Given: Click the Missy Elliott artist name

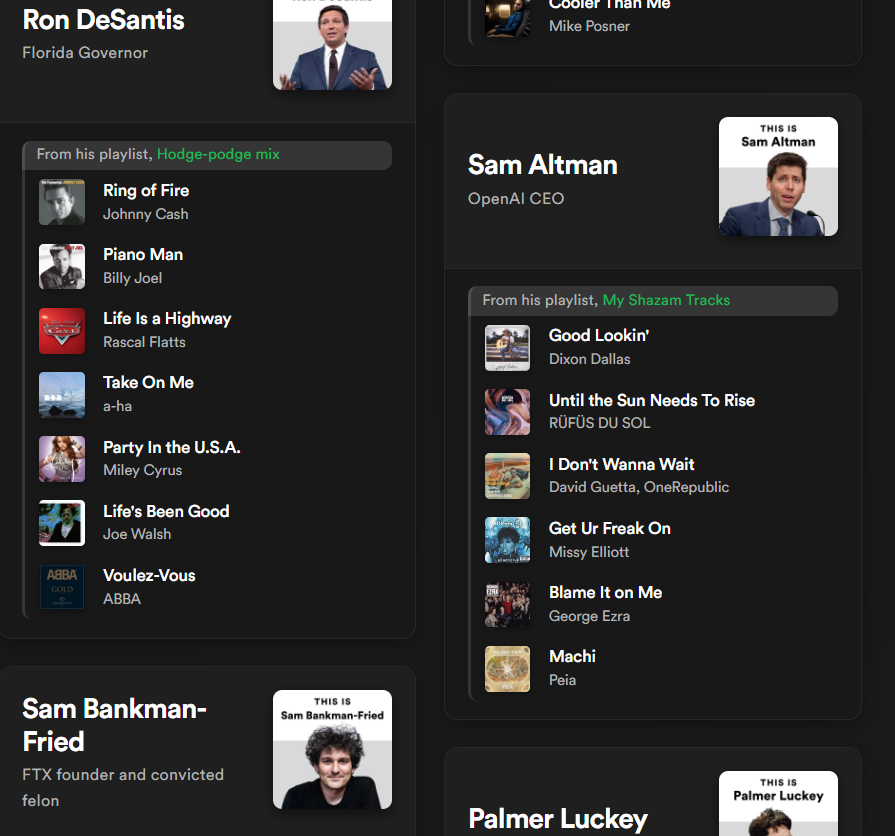Looking at the screenshot, I should click(x=588, y=552).
